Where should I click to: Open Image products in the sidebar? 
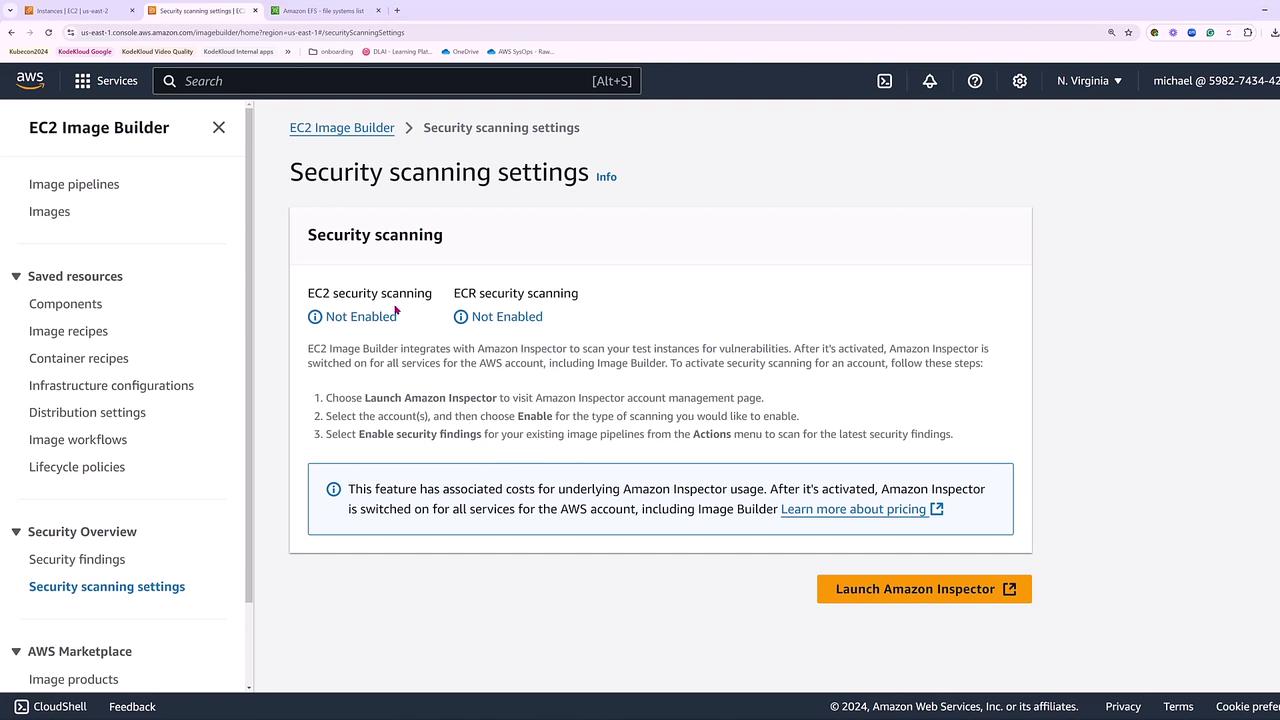point(73,679)
